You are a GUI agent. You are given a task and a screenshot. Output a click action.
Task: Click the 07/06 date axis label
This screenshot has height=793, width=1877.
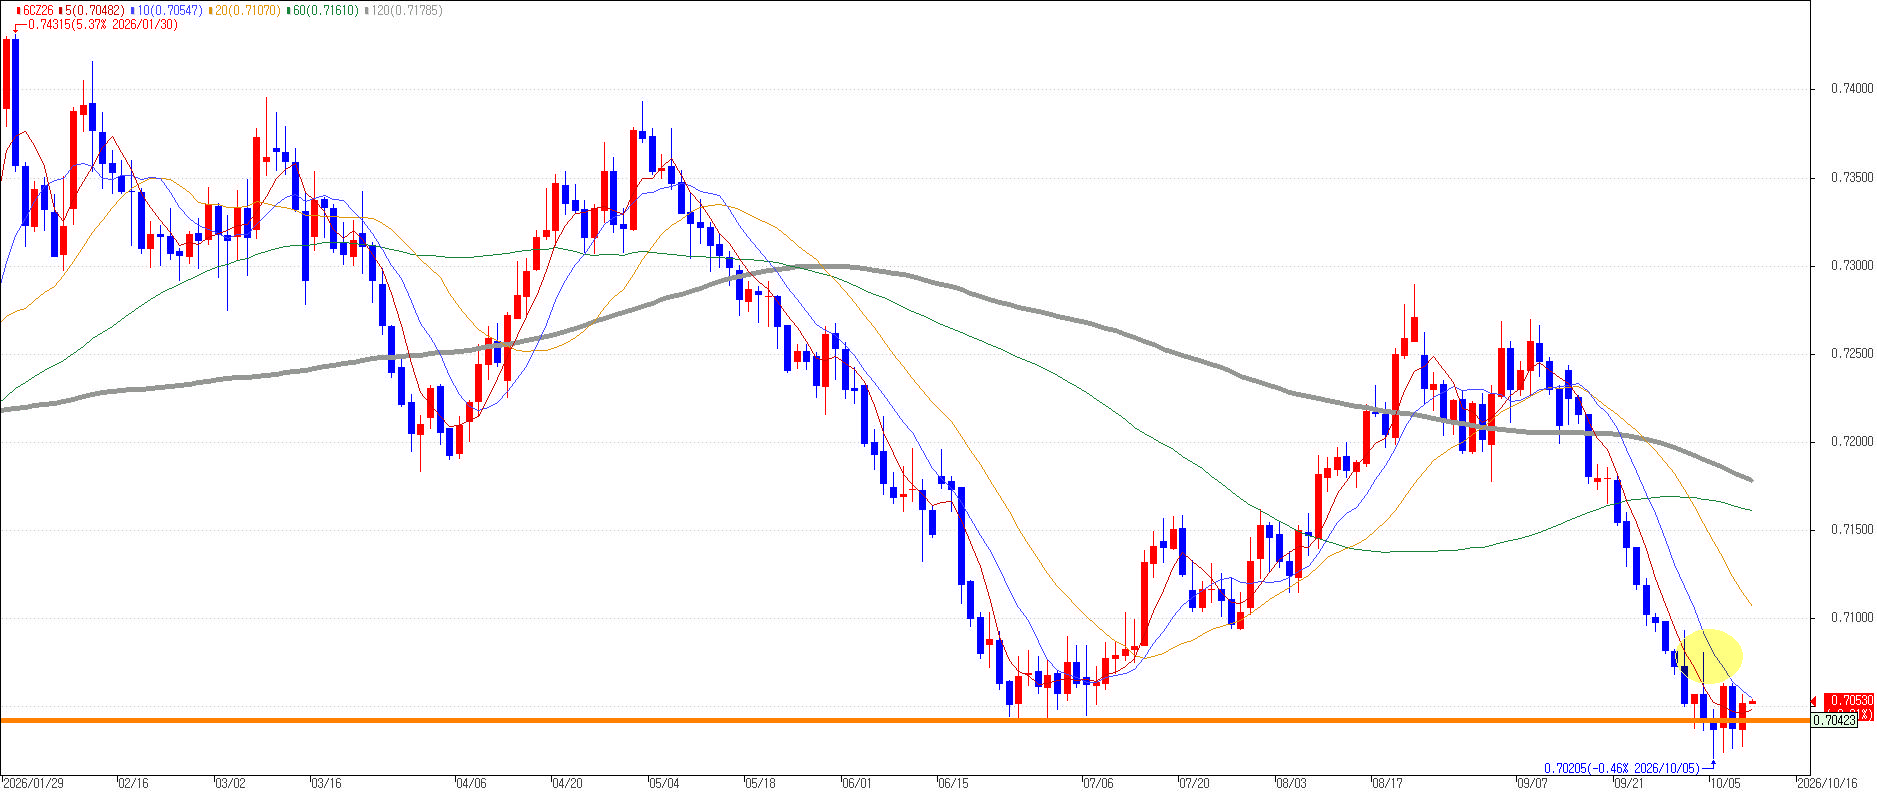click(1098, 783)
